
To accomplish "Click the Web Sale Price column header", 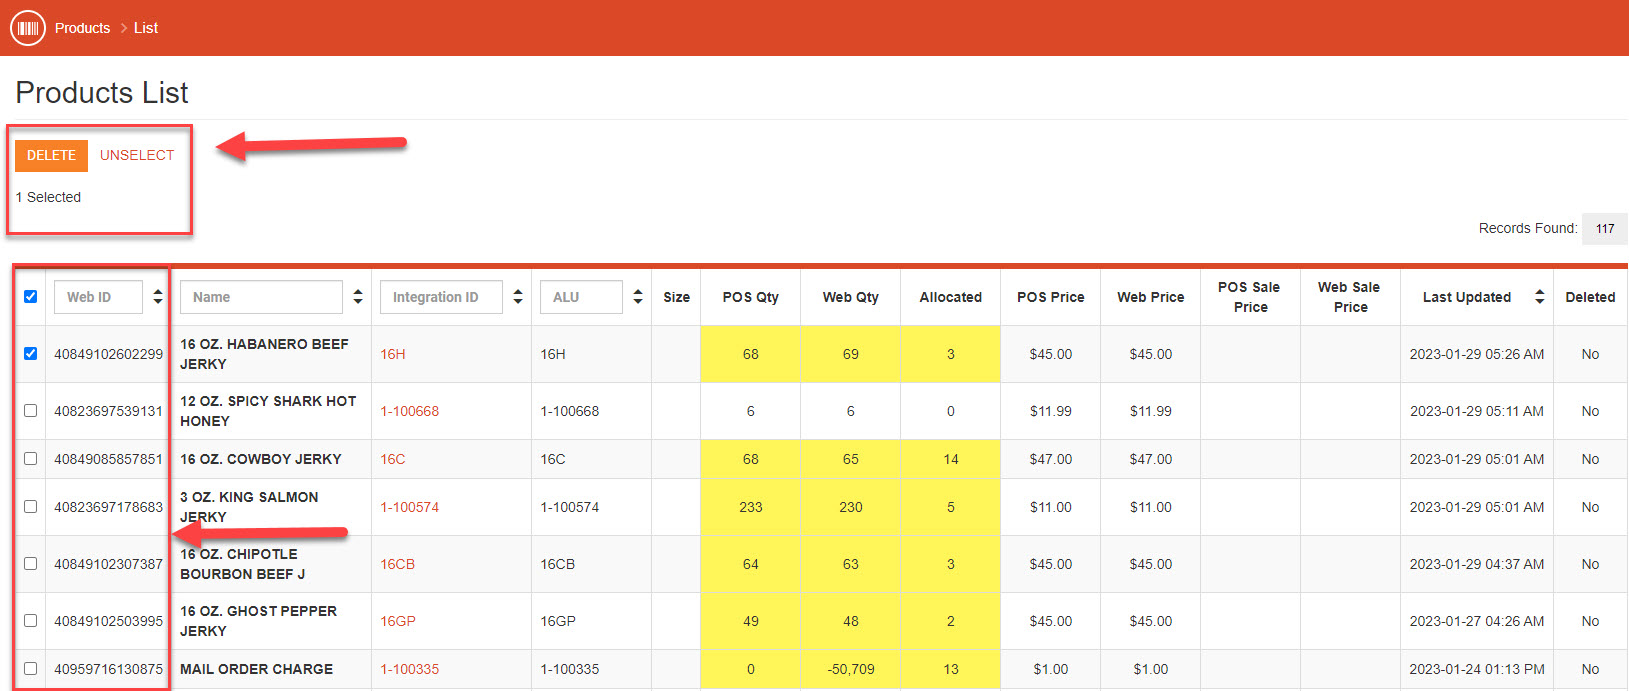I will point(1350,297).
